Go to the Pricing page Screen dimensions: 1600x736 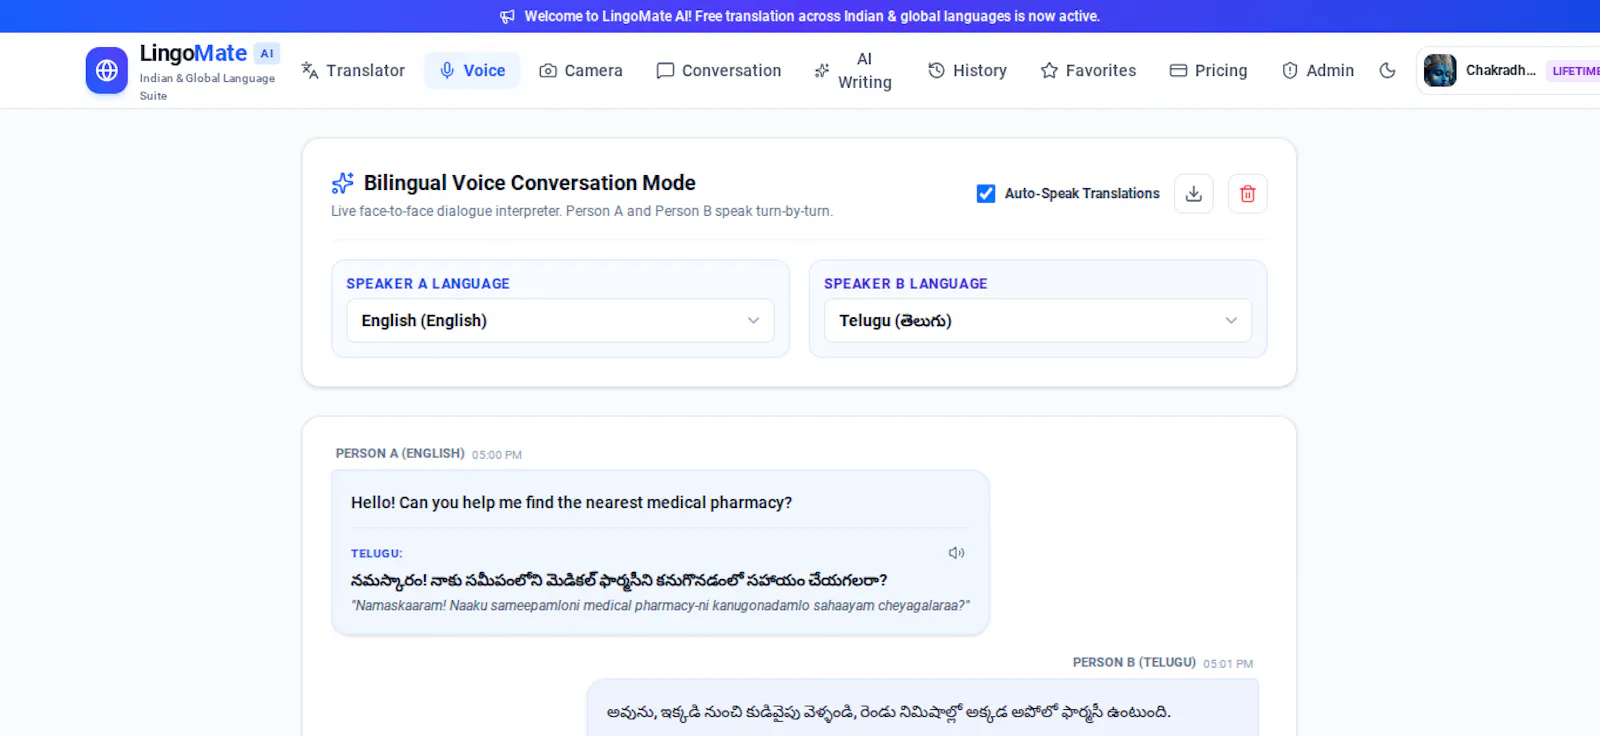1209,70
